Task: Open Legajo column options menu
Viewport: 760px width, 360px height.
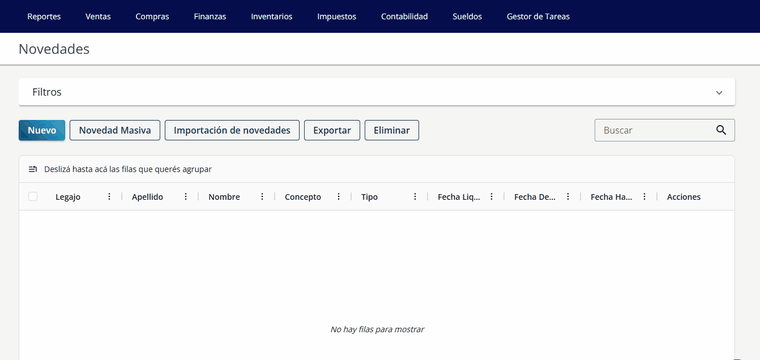Action: click(x=109, y=196)
